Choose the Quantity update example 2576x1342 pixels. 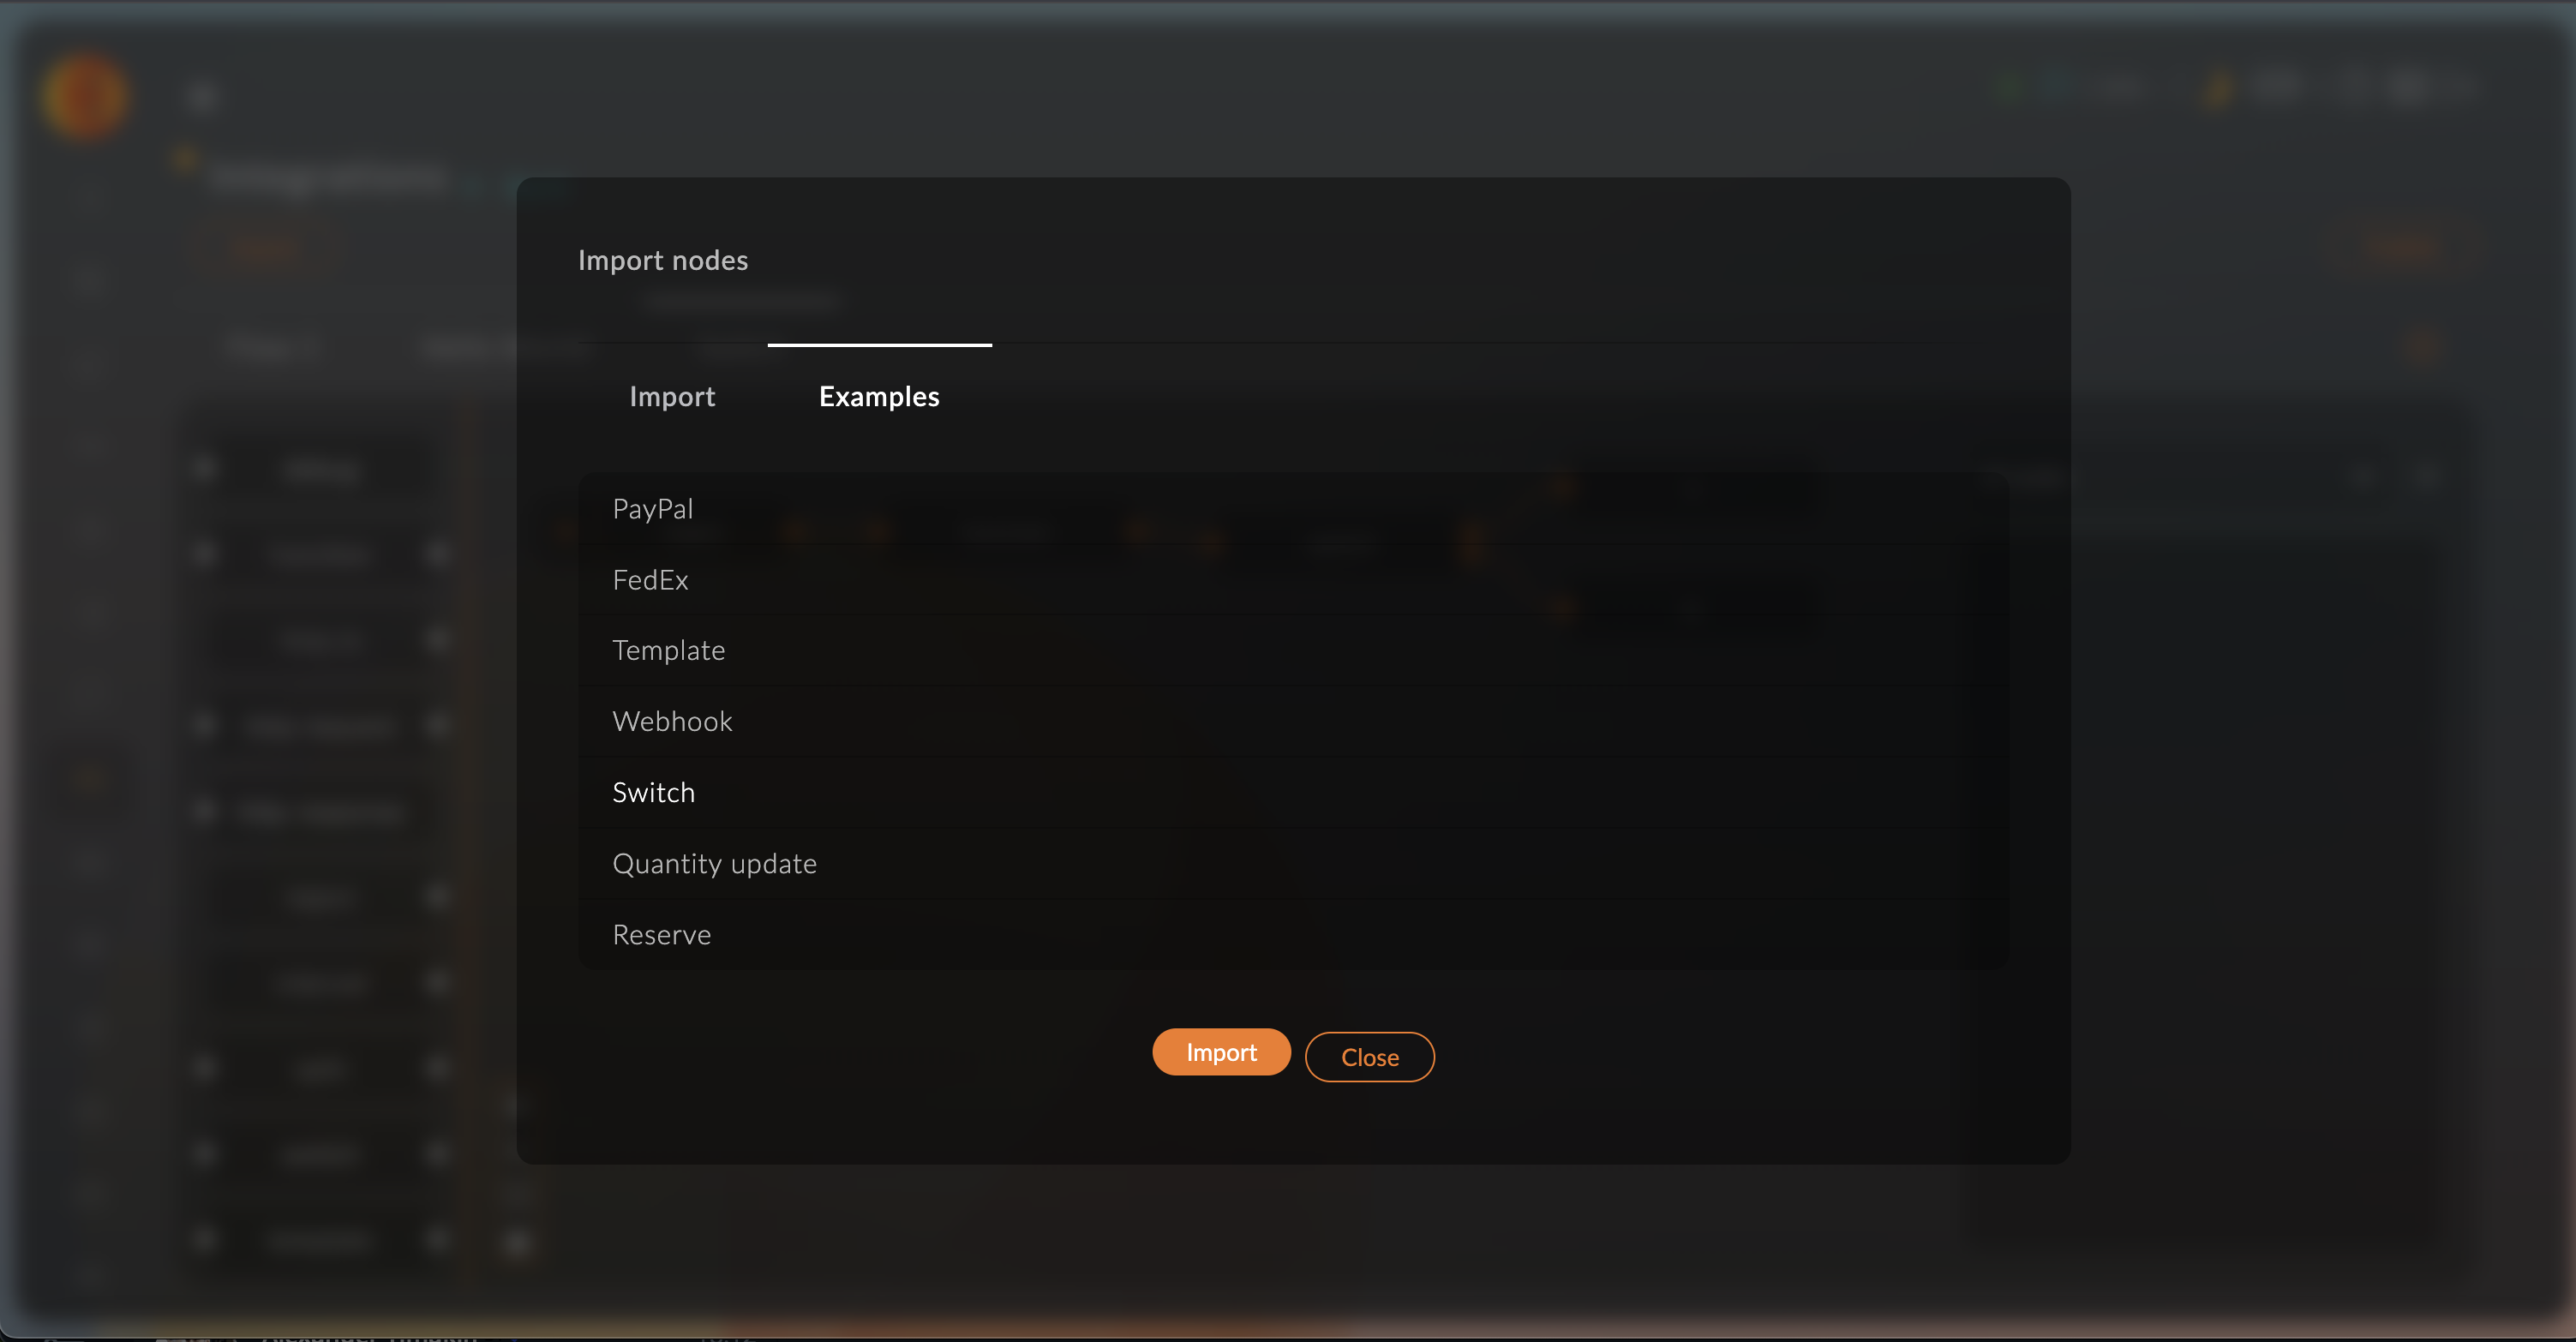[714, 864]
